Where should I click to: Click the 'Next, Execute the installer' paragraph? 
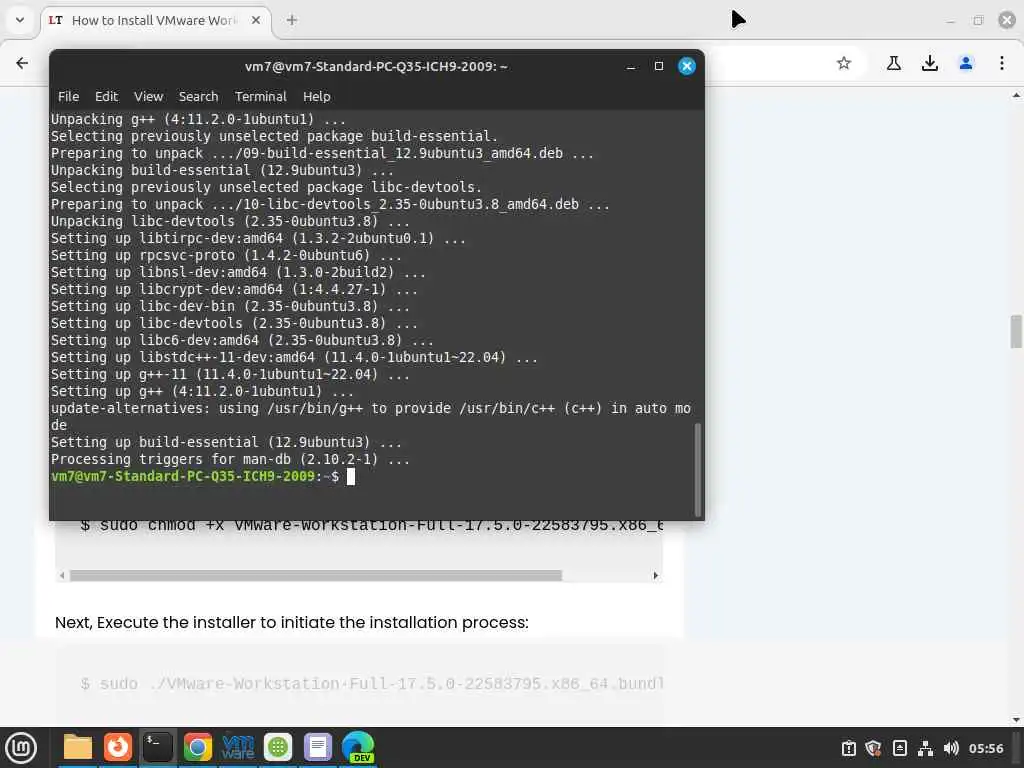pyautogui.click(x=291, y=622)
